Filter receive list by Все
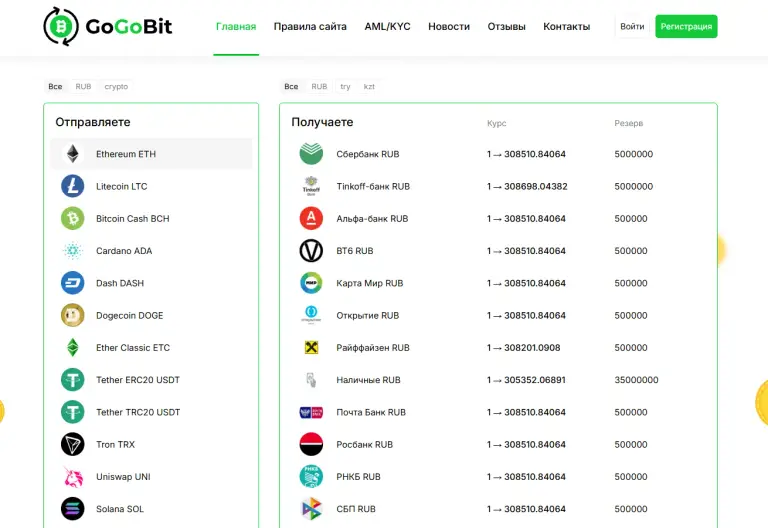This screenshot has width=768, height=528. (291, 87)
